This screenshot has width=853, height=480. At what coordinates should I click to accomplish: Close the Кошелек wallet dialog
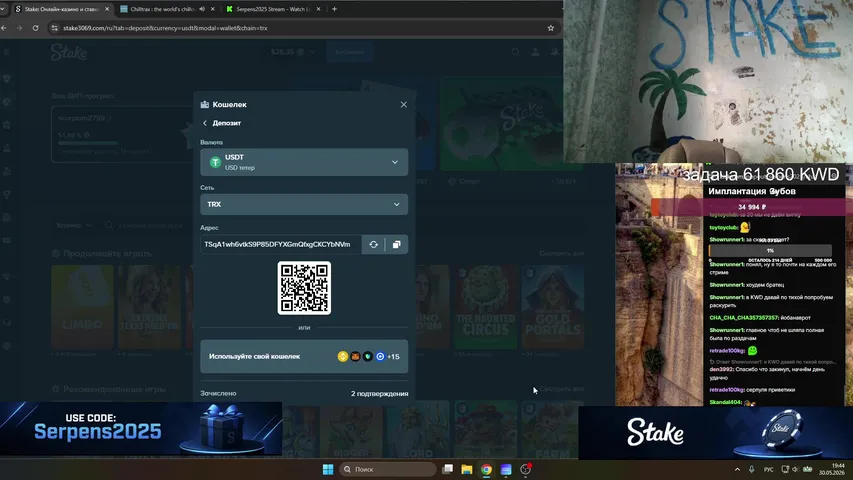pos(403,104)
